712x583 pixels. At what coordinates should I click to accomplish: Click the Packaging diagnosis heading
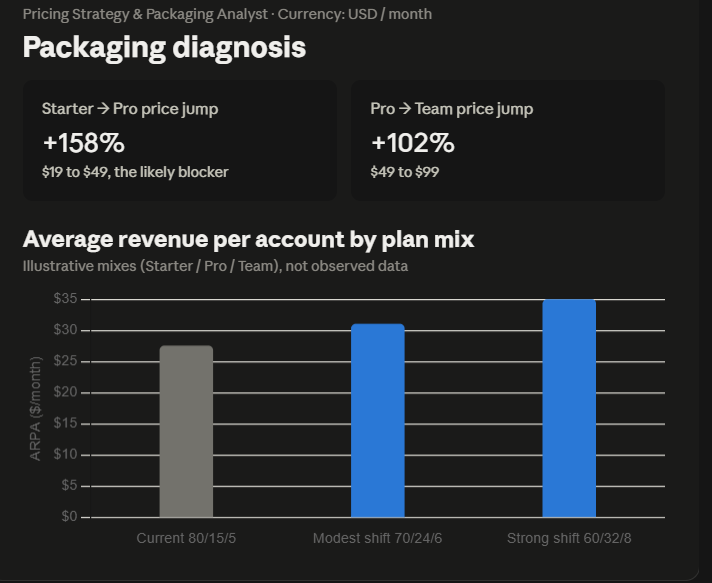click(x=164, y=47)
